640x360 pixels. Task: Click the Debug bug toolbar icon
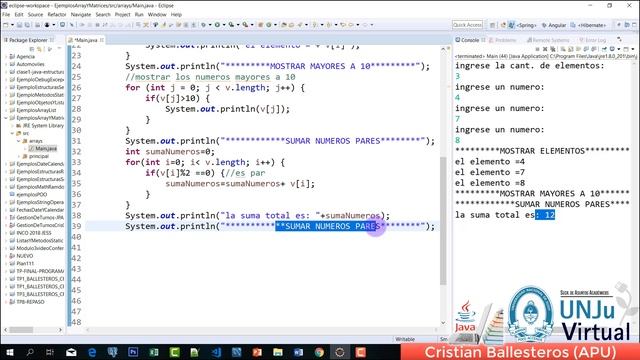coord(204,25)
